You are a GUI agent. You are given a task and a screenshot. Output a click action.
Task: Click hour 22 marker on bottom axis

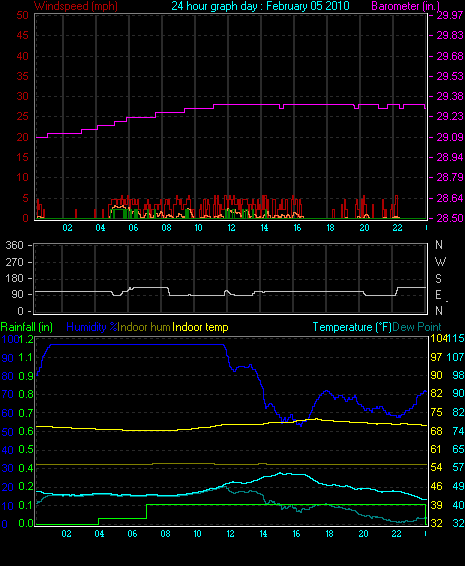tap(396, 534)
